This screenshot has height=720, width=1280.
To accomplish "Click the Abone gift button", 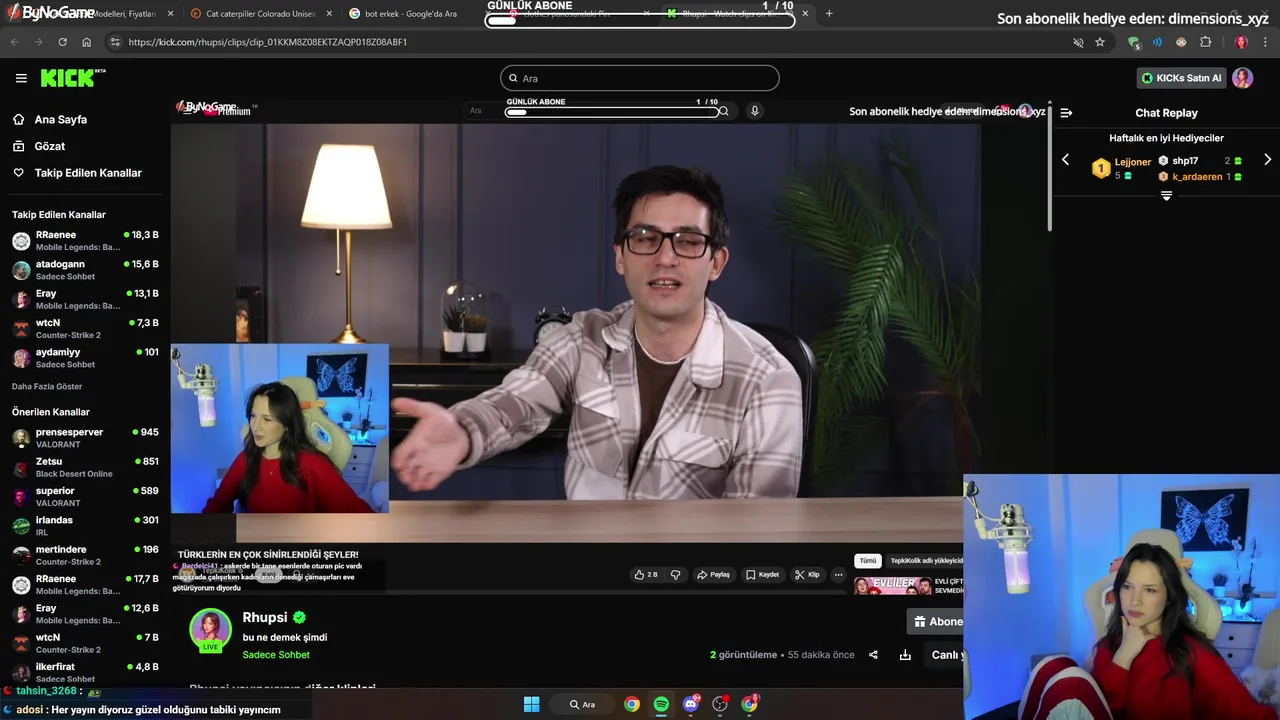I will click(x=936, y=622).
